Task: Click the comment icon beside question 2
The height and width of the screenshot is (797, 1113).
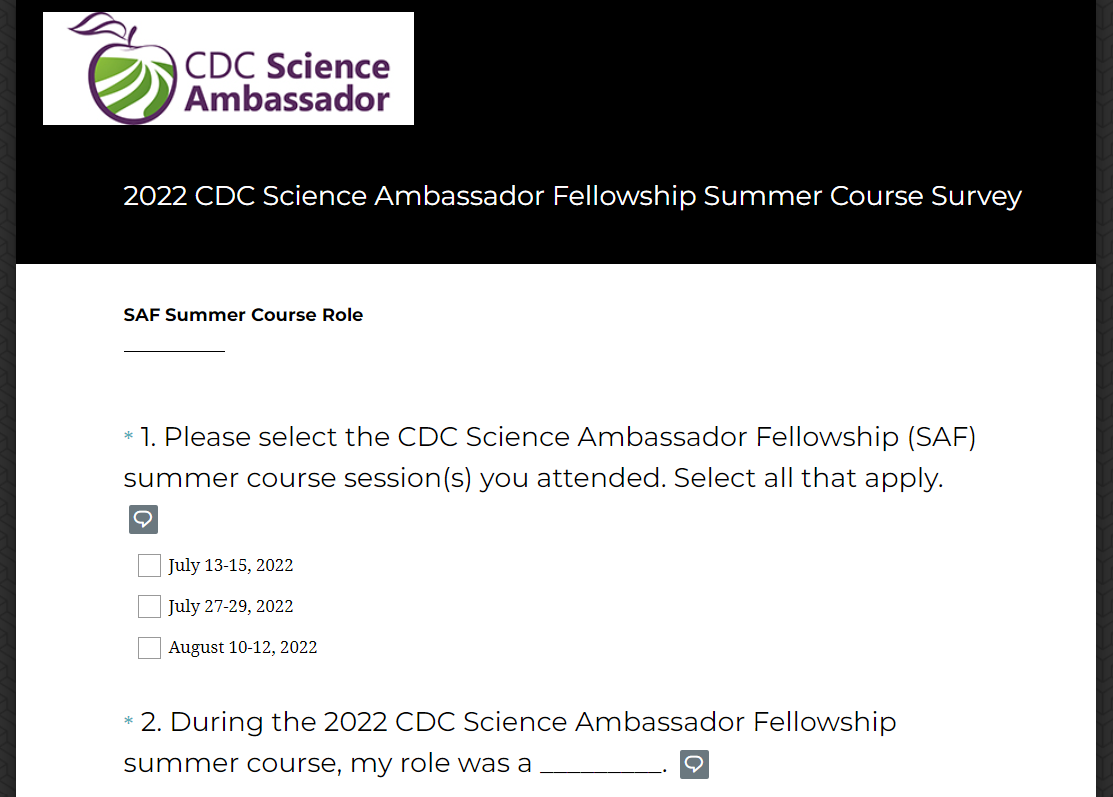Action: pyautogui.click(x=694, y=765)
